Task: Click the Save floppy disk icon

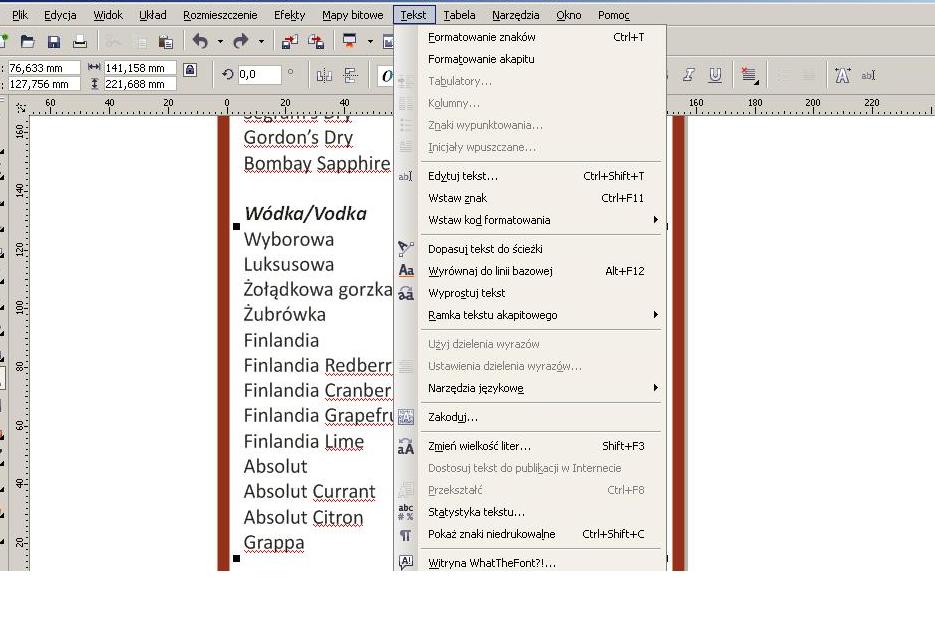Action: (54, 42)
